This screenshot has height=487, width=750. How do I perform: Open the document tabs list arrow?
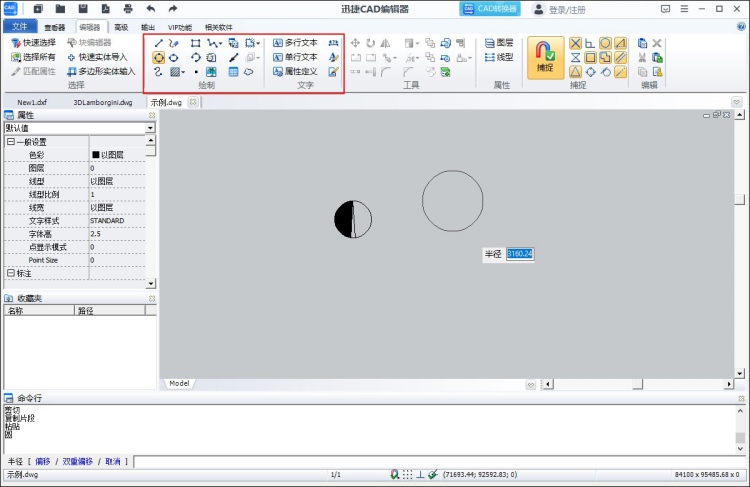[x=736, y=102]
